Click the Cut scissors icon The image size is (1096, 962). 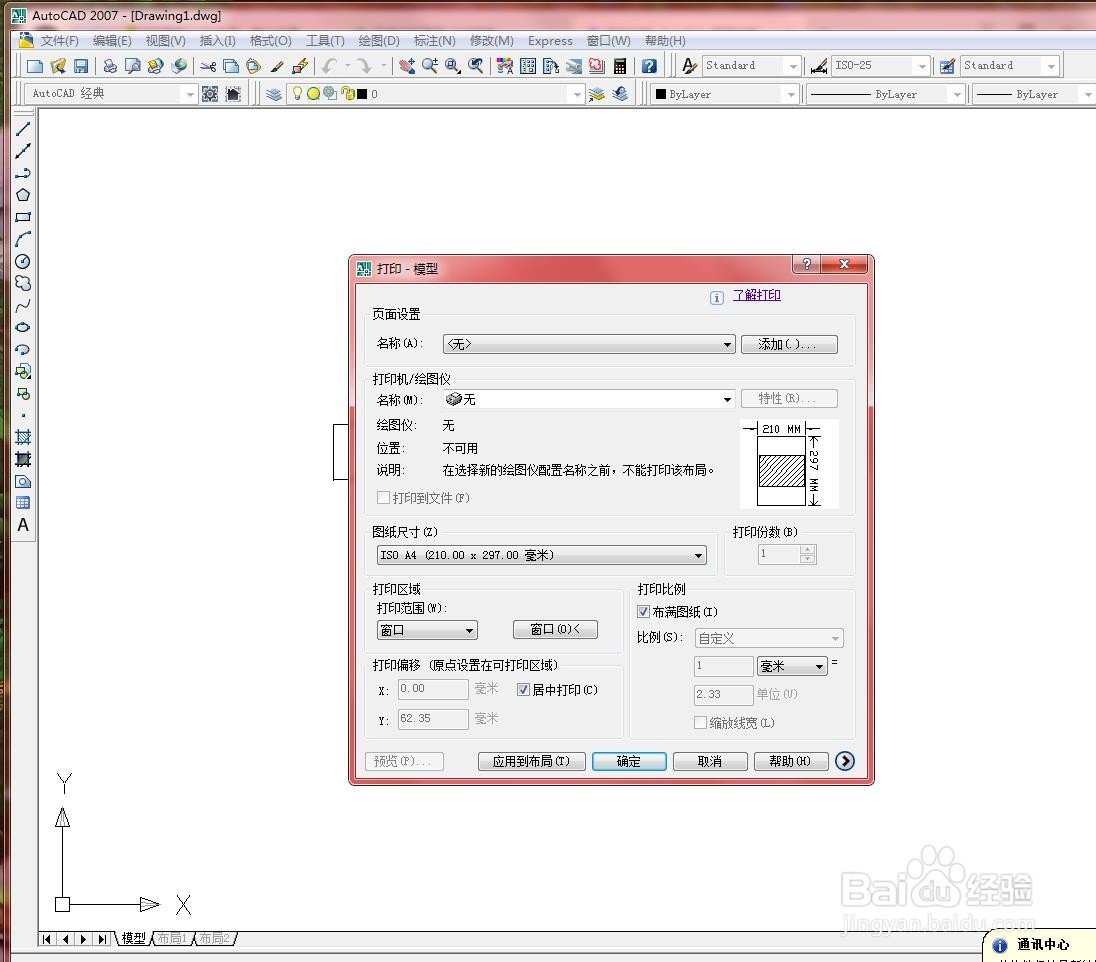208,66
